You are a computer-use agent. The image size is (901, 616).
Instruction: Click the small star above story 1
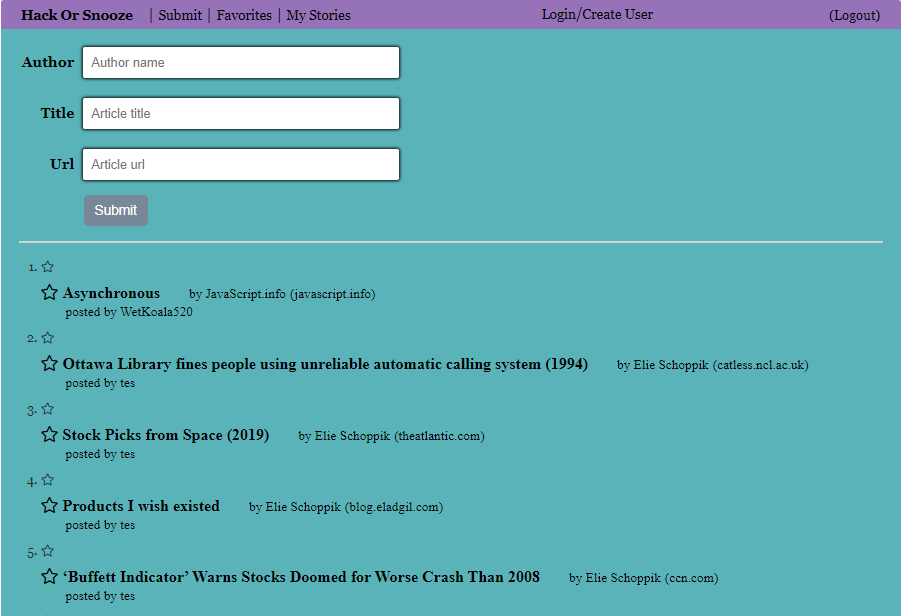tap(47, 265)
